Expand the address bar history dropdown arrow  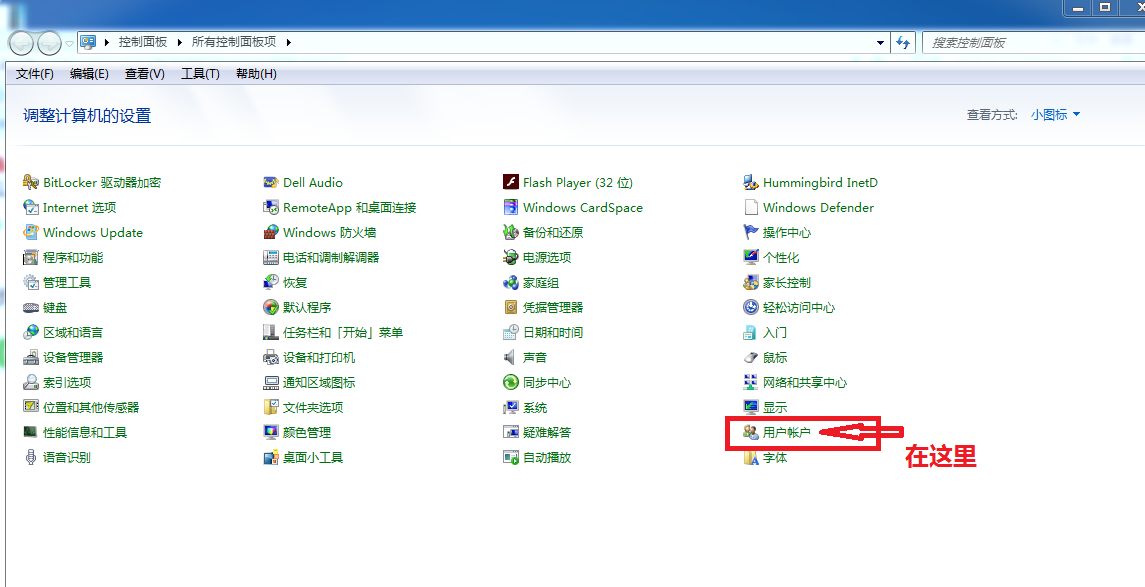[881, 42]
